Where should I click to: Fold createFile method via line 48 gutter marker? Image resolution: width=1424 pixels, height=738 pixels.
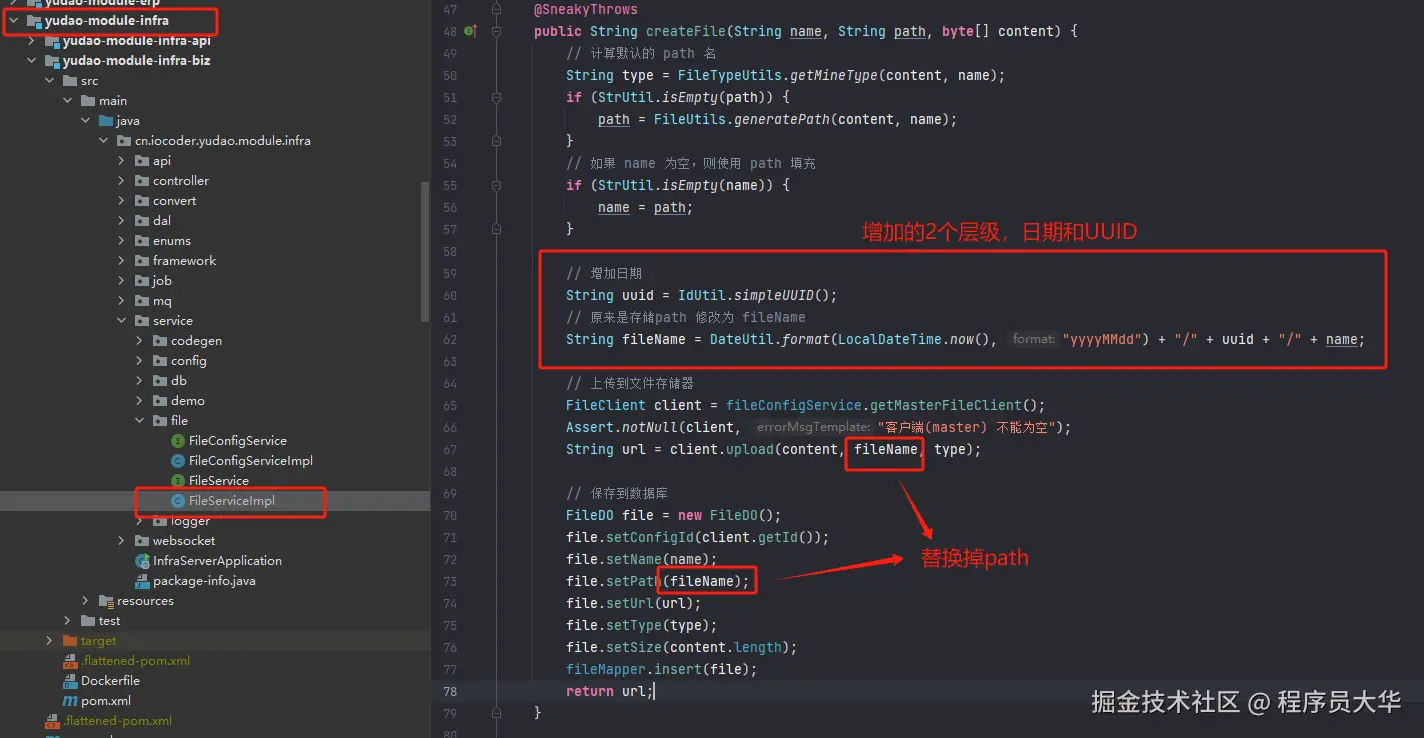point(496,31)
